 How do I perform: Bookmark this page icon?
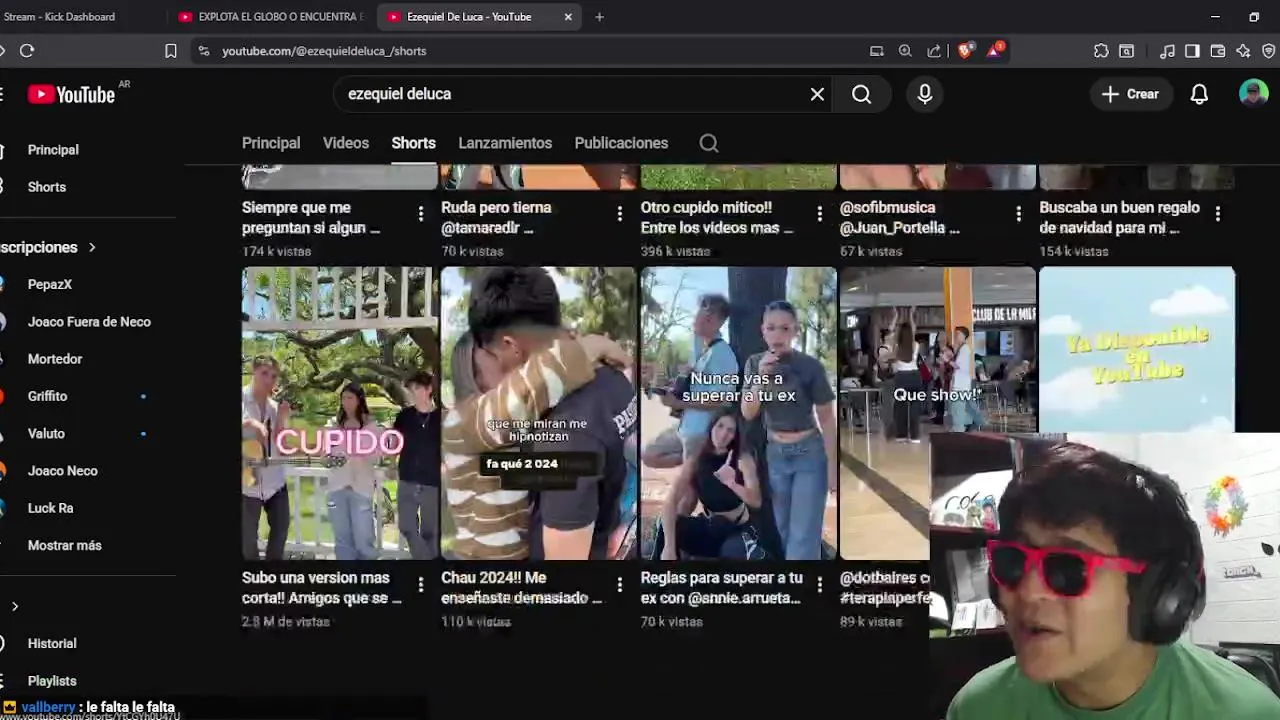pyautogui.click(x=171, y=51)
